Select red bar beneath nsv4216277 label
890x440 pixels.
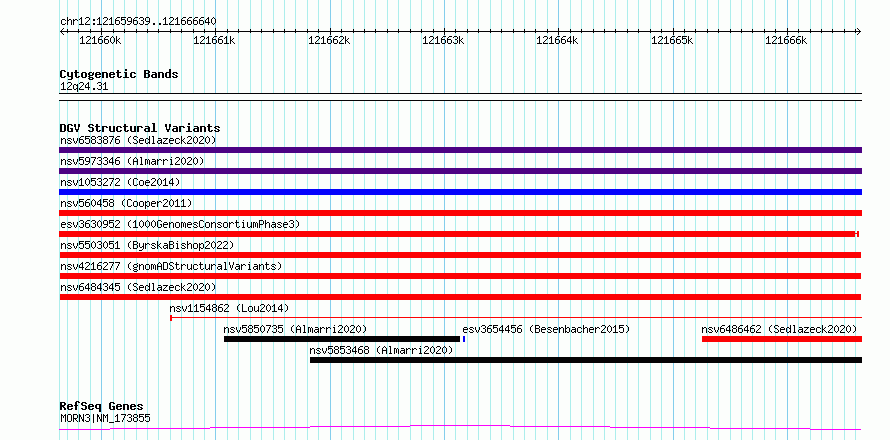coord(460,276)
